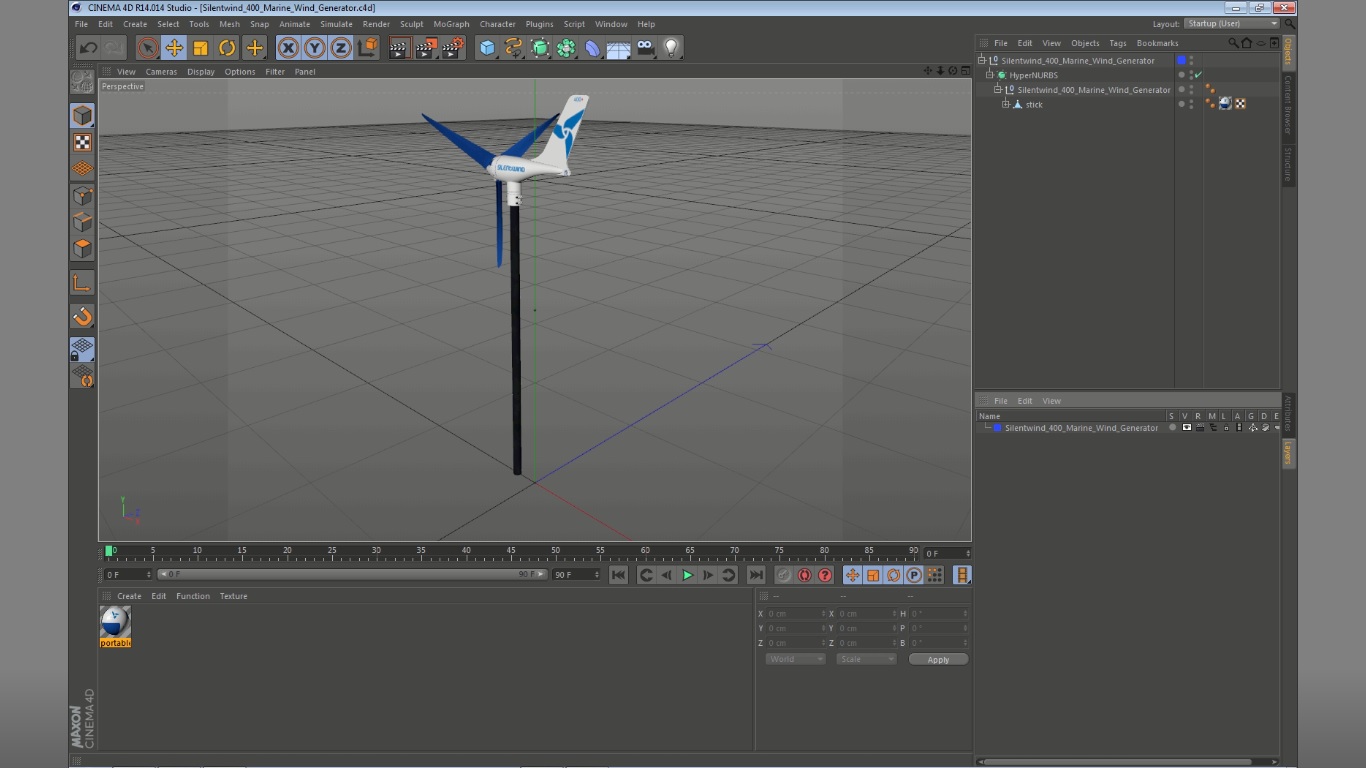Open the File menu in main menu bar

coord(81,24)
